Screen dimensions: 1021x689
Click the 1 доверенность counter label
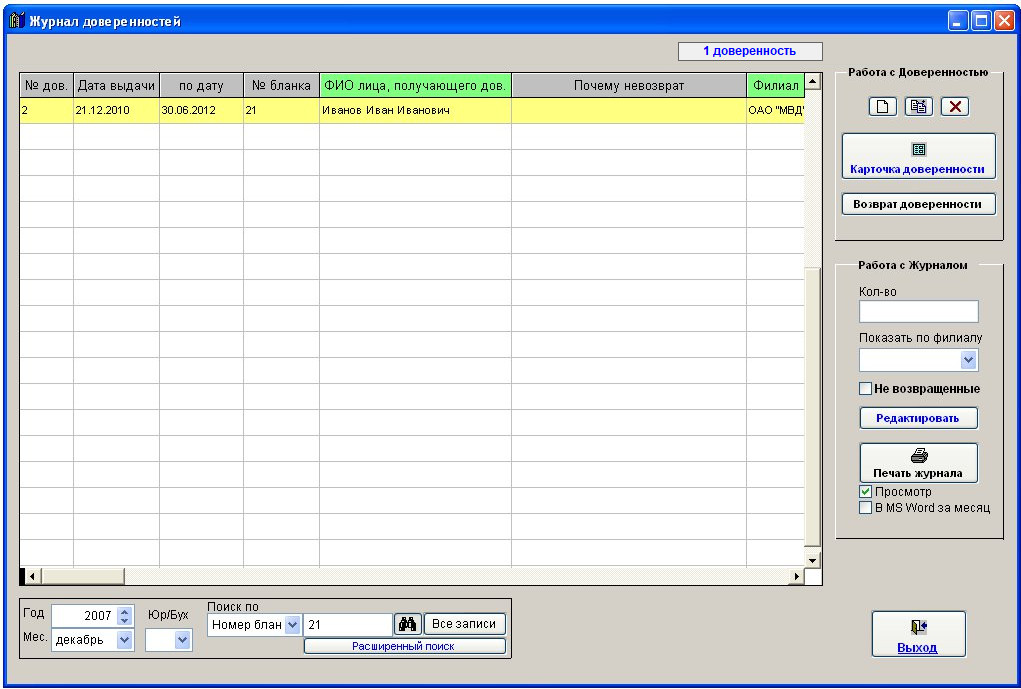click(x=750, y=51)
